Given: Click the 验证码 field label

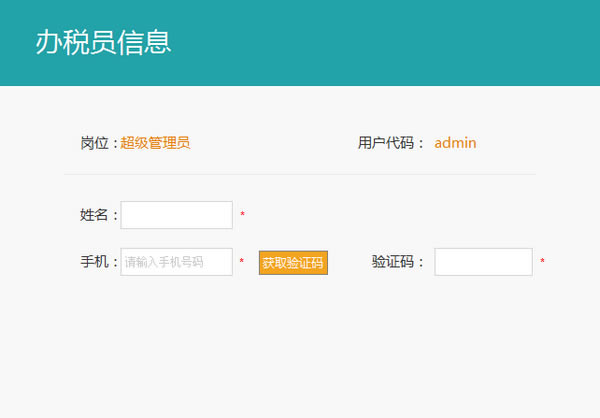Looking at the screenshot, I should click(x=392, y=262).
